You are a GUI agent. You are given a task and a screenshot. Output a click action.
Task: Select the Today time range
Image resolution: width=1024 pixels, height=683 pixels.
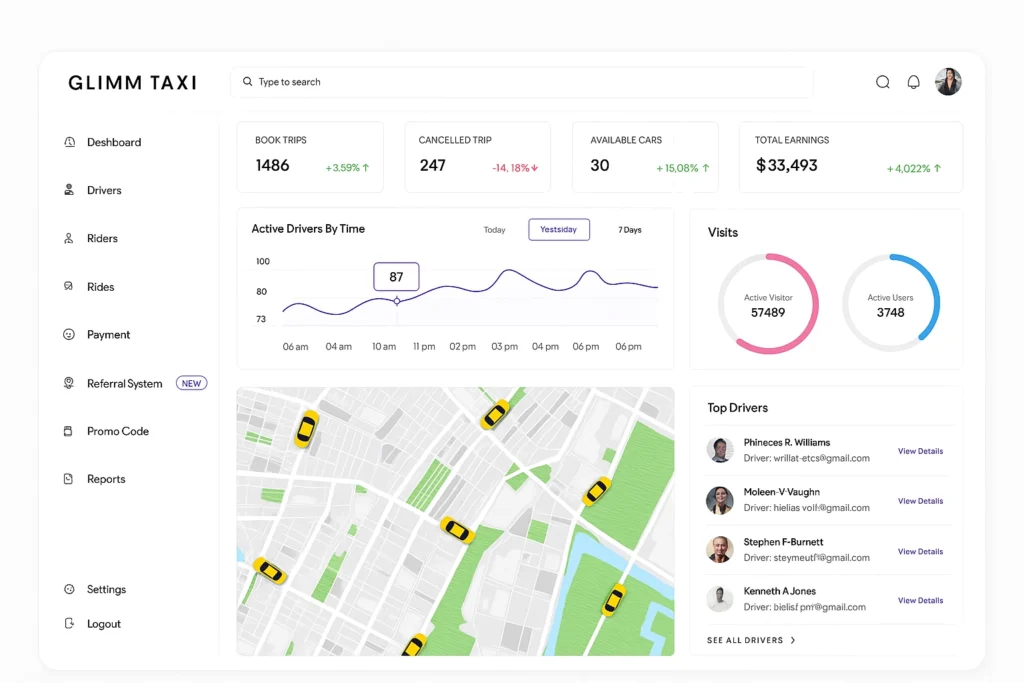(494, 230)
